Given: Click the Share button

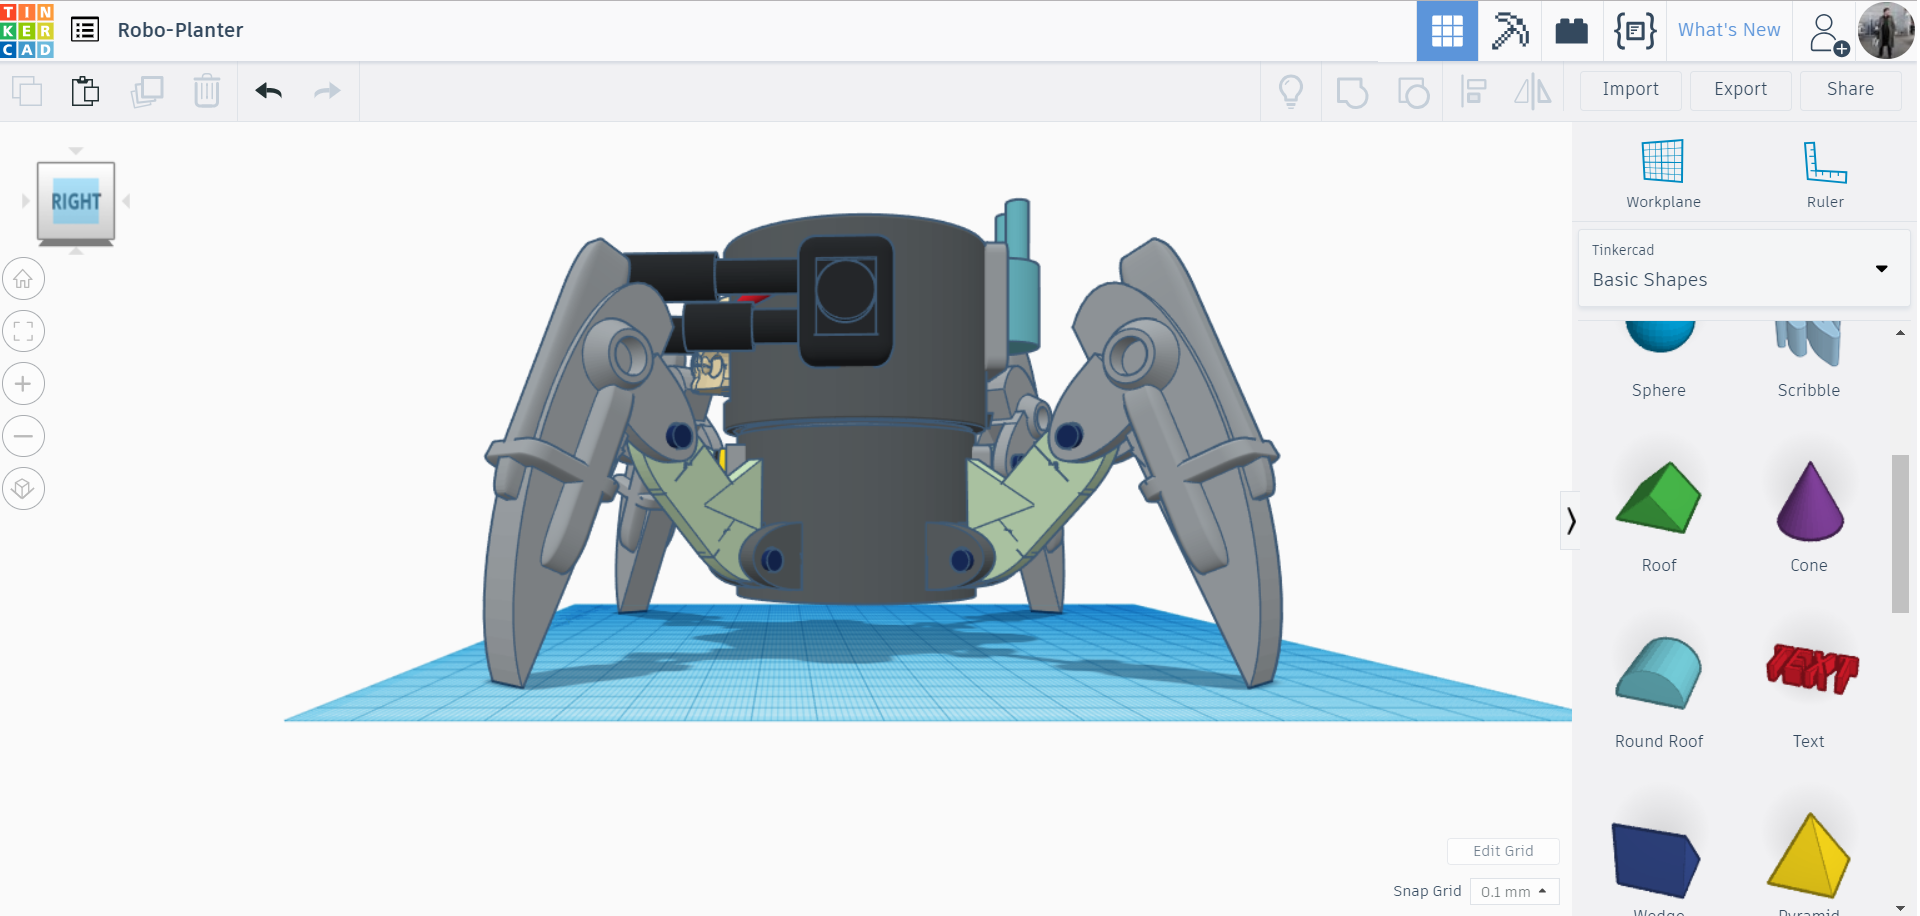Looking at the screenshot, I should 1850,90.
